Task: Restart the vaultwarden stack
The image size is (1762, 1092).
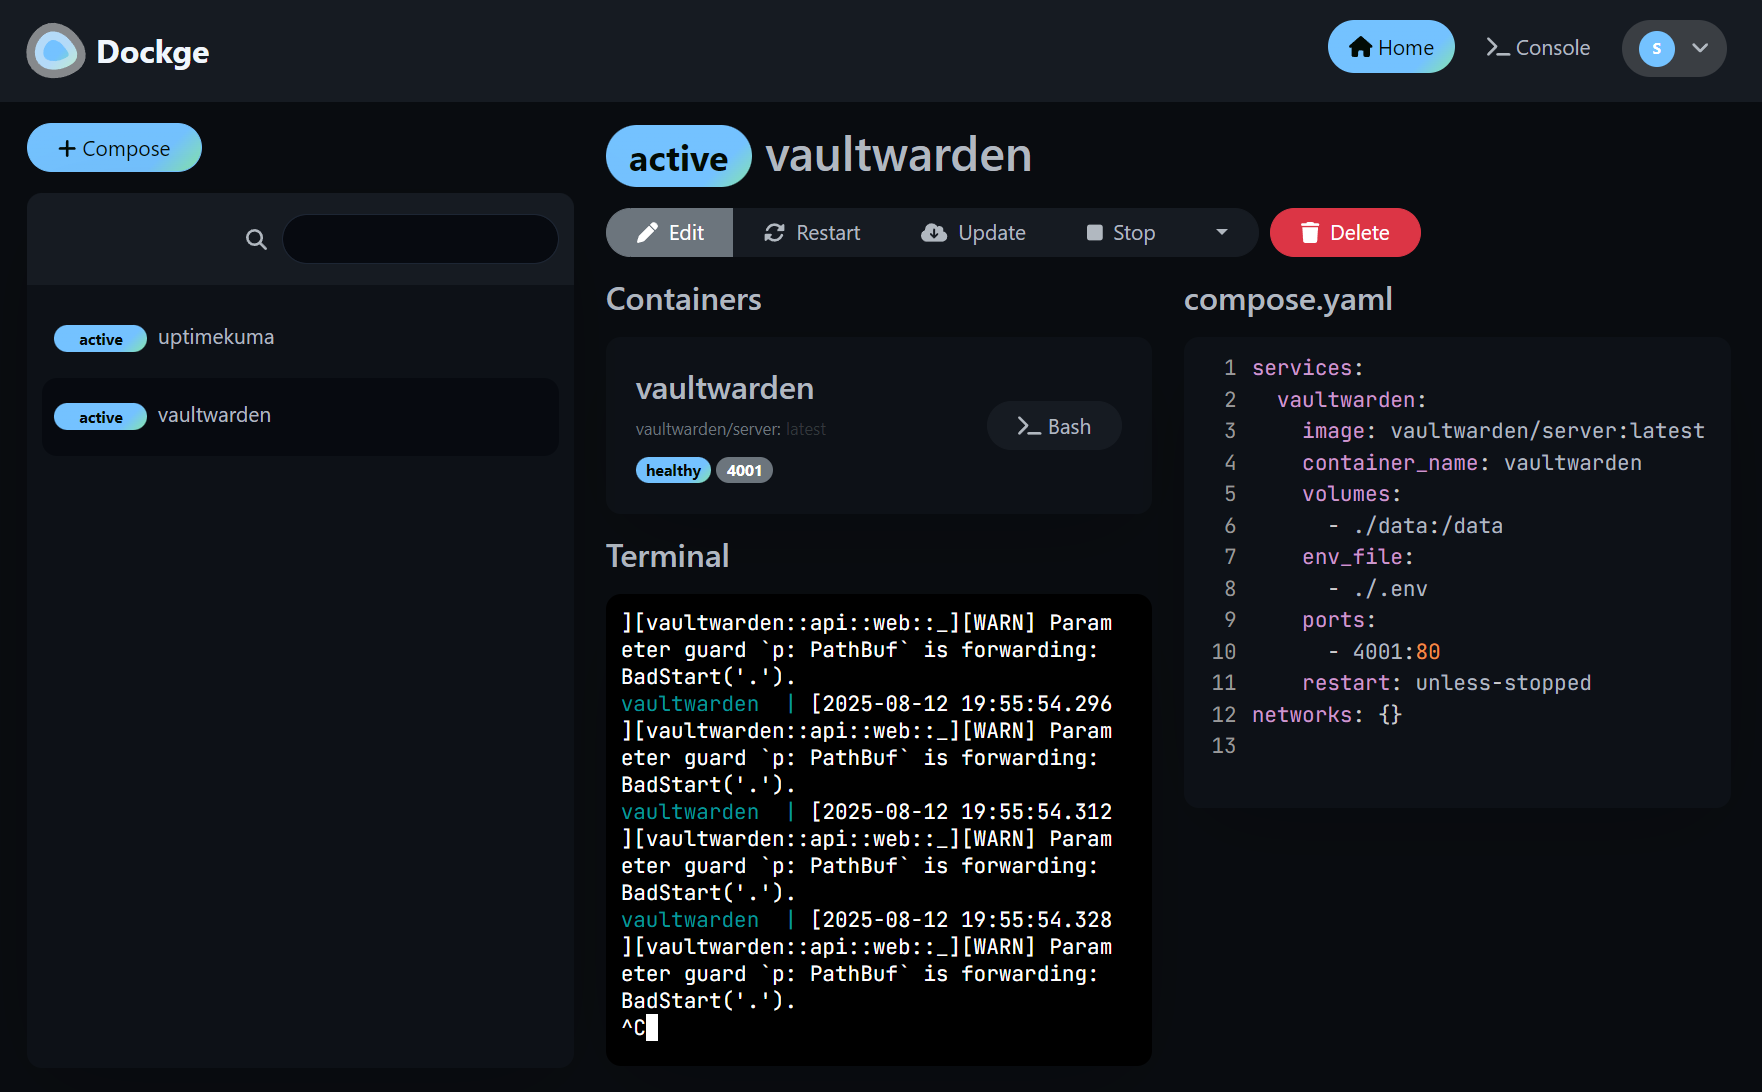Action: (812, 232)
